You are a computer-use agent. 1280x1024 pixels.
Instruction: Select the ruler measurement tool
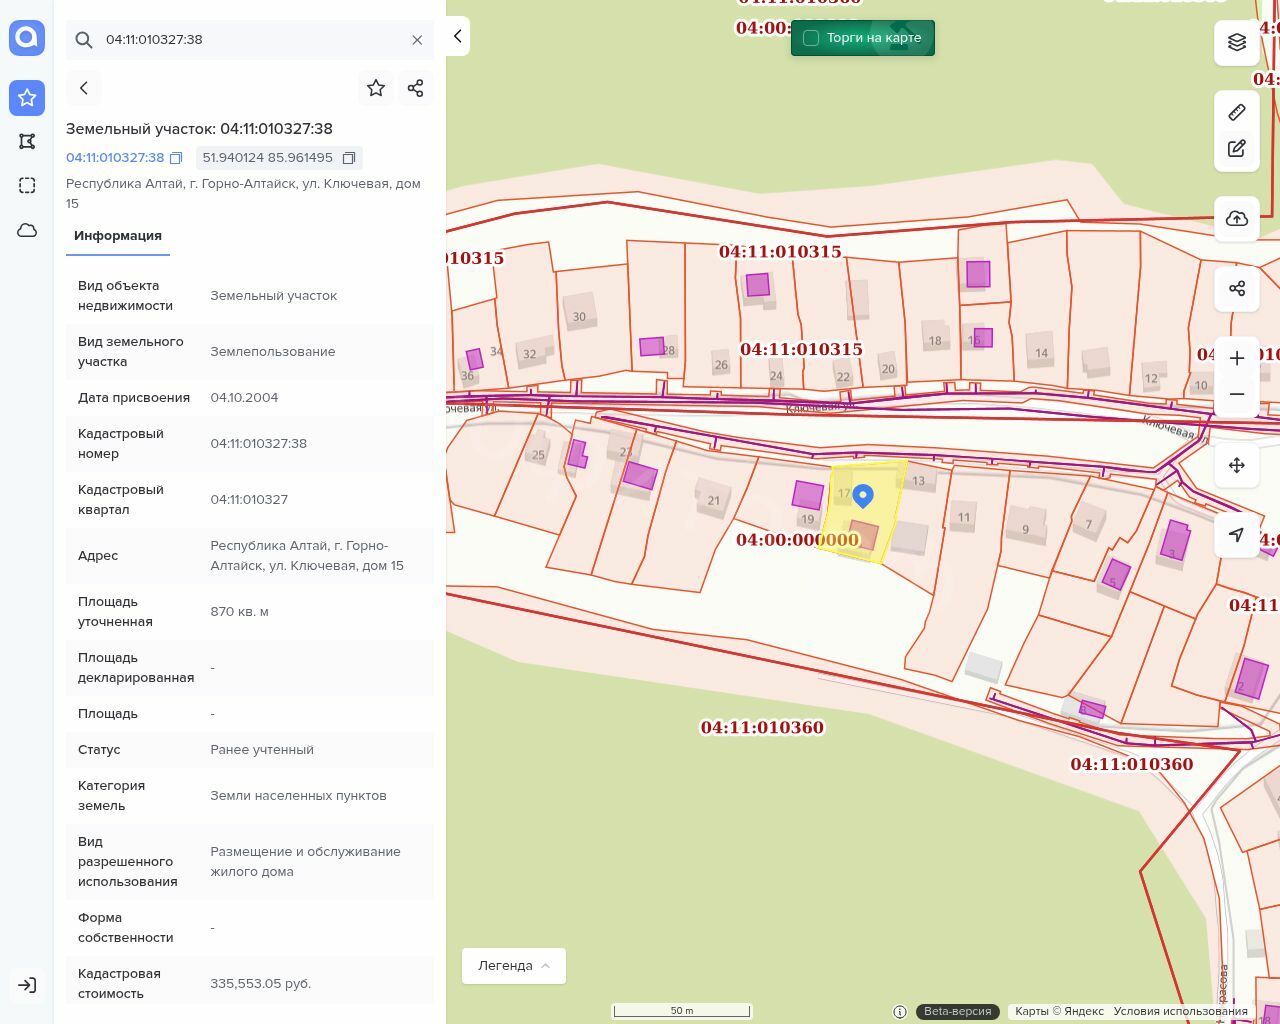(x=1237, y=112)
